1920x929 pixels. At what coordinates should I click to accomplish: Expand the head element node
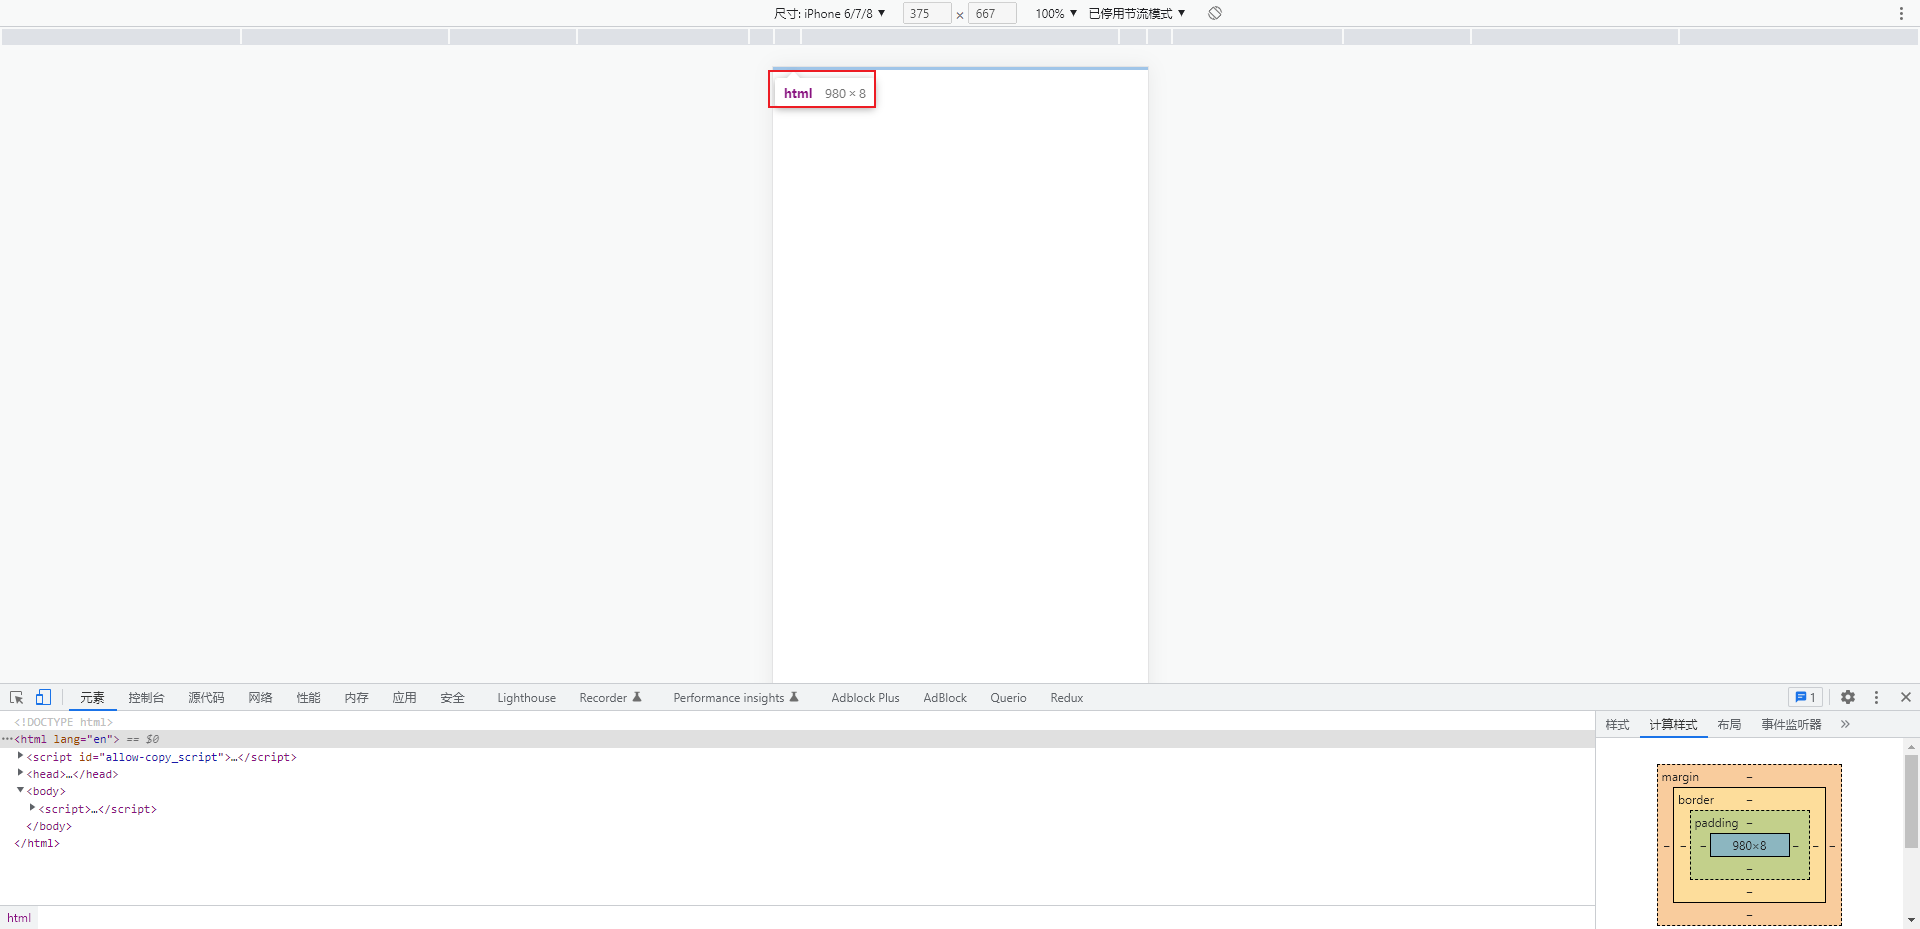(20, 773)
